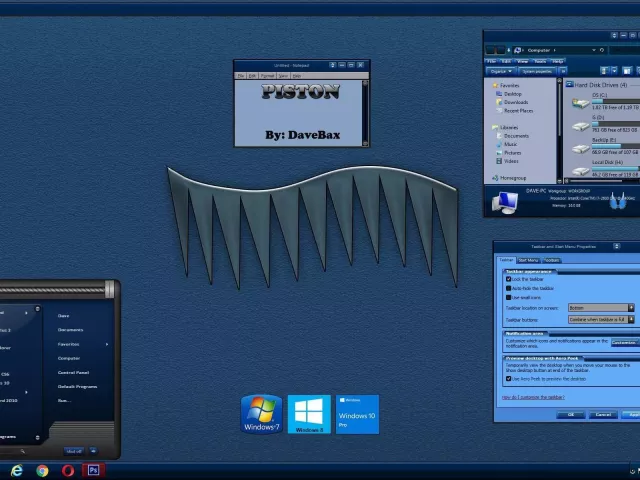640x480 pixels.
Task: Open the OS (C:) drive icon
Action: 581,102
